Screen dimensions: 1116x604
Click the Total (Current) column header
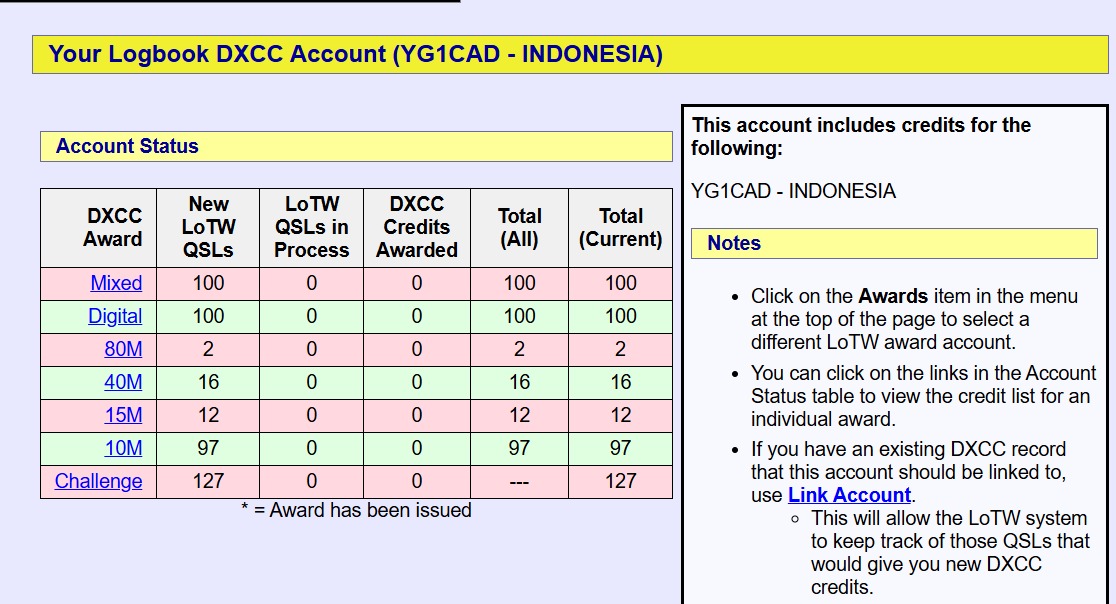(x=620, y=228)
